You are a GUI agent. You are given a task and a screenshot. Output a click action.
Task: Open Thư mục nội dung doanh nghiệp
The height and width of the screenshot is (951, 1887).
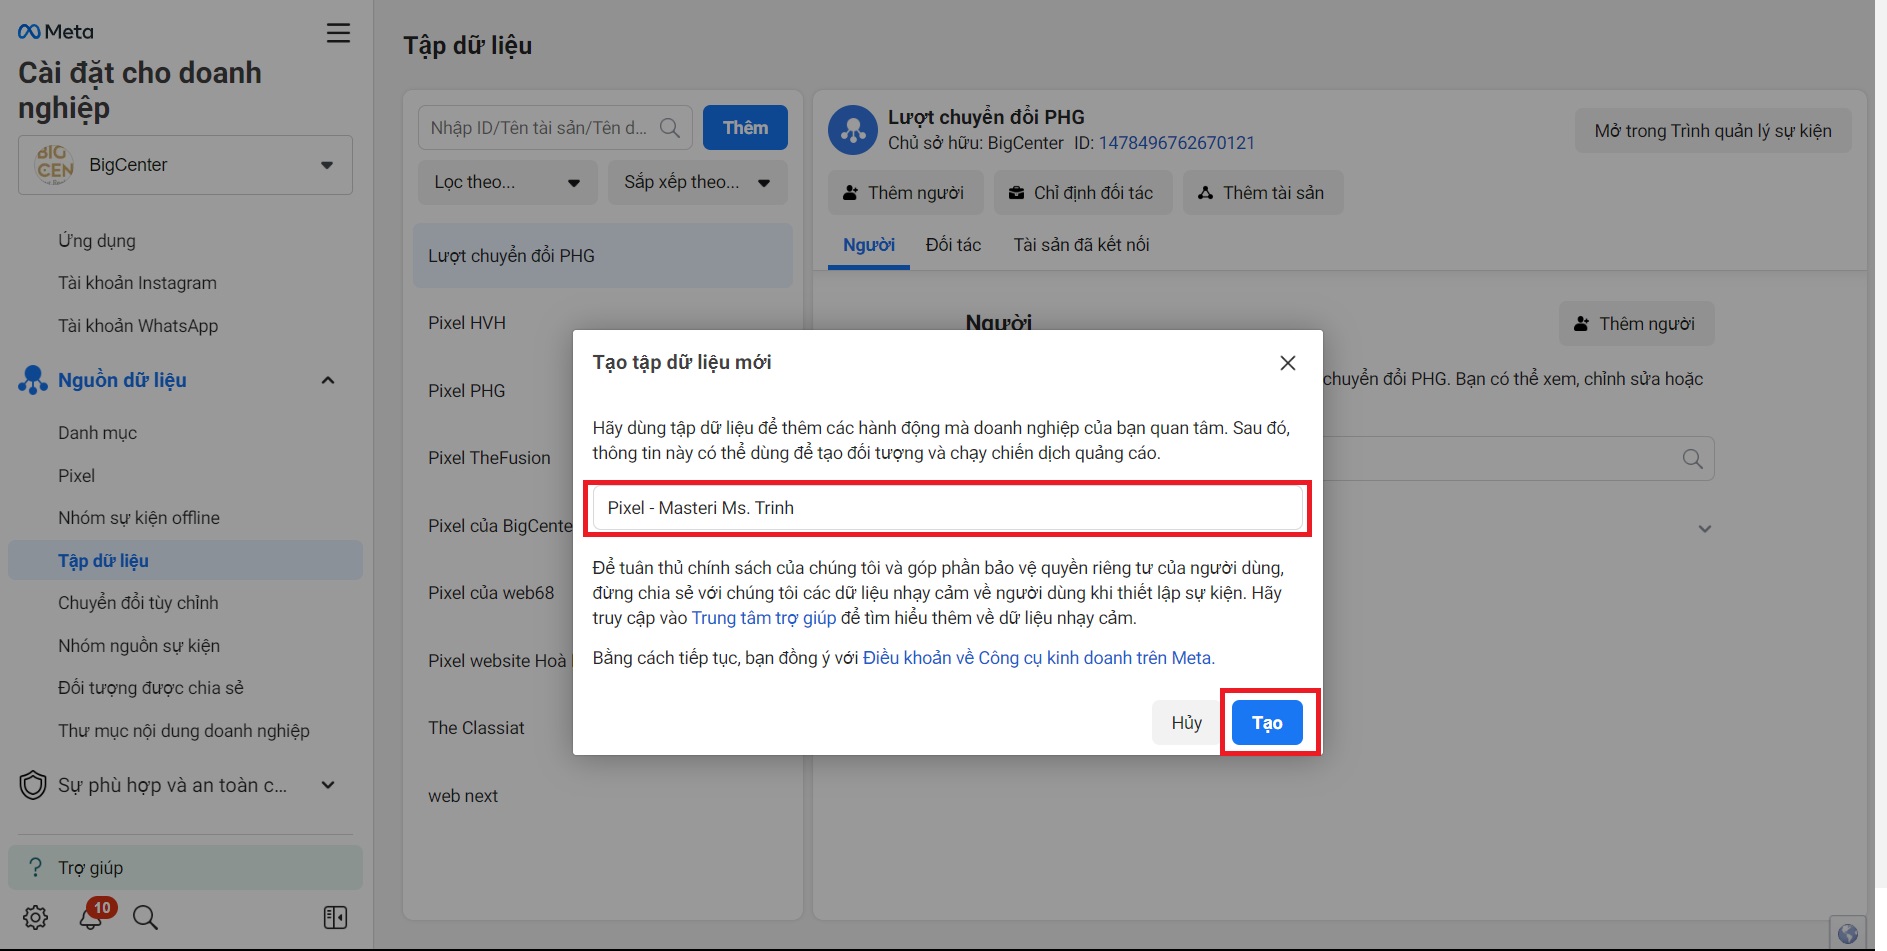[184, 731]
